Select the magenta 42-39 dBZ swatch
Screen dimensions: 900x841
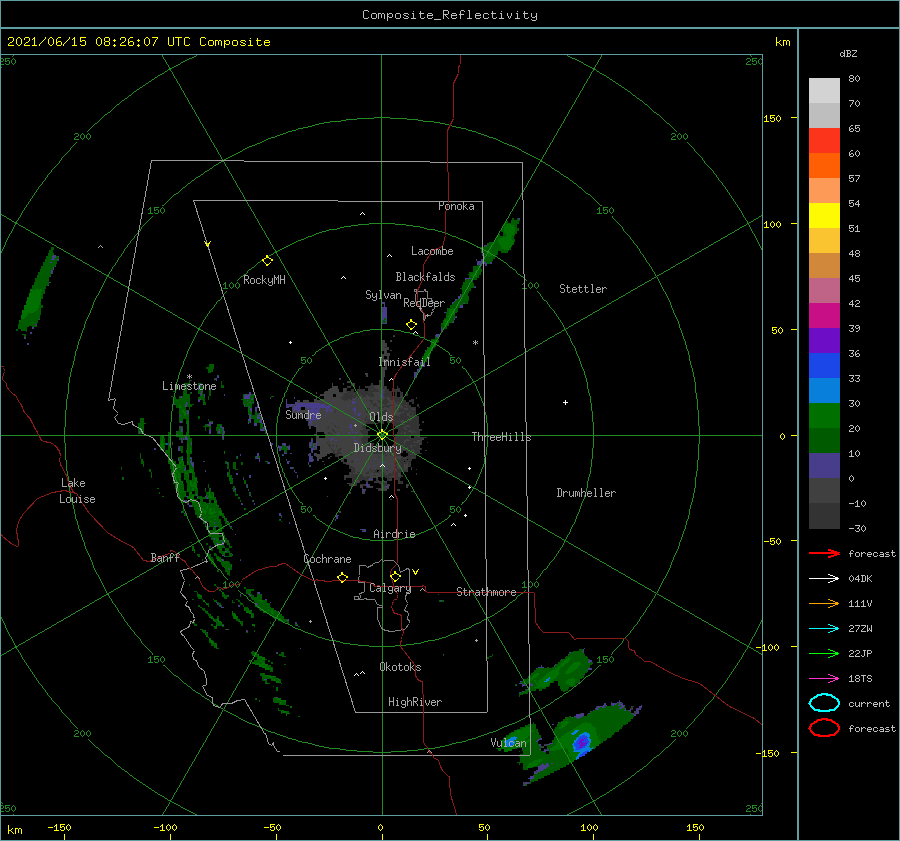tap(824, 316)
